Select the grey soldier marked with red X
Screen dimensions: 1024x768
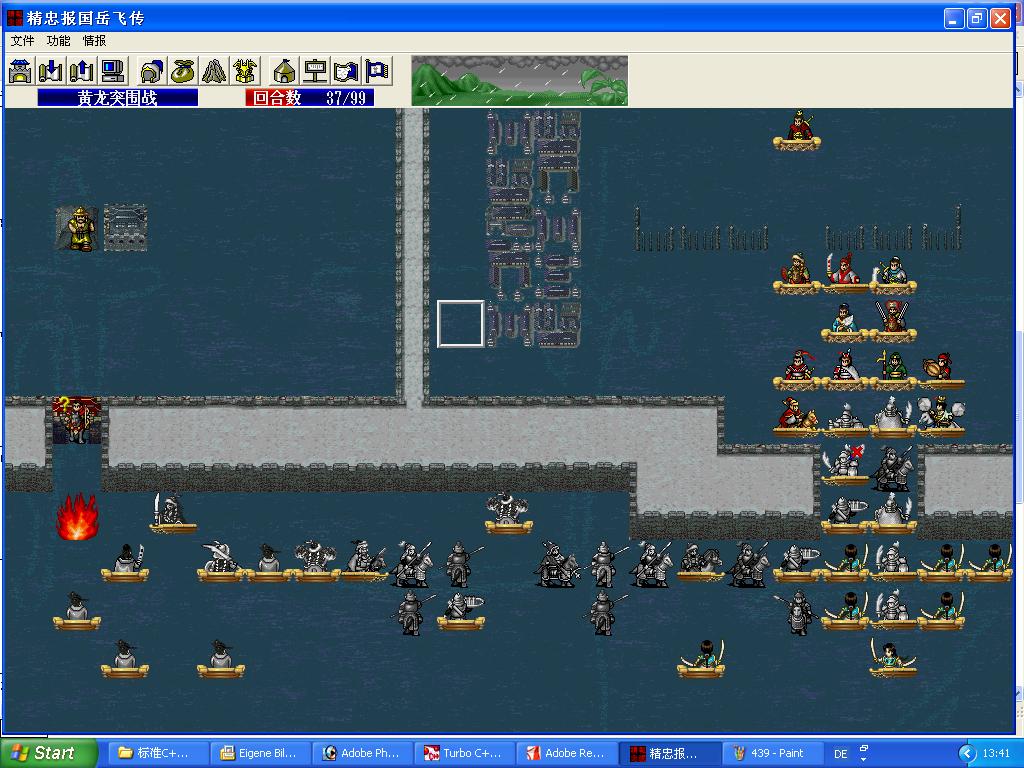pos(845,464)
